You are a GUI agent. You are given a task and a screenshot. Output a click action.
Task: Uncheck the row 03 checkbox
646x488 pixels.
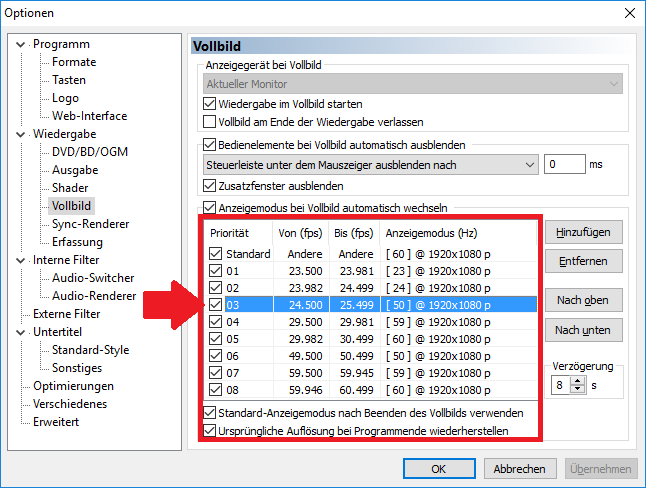[215, 305]
